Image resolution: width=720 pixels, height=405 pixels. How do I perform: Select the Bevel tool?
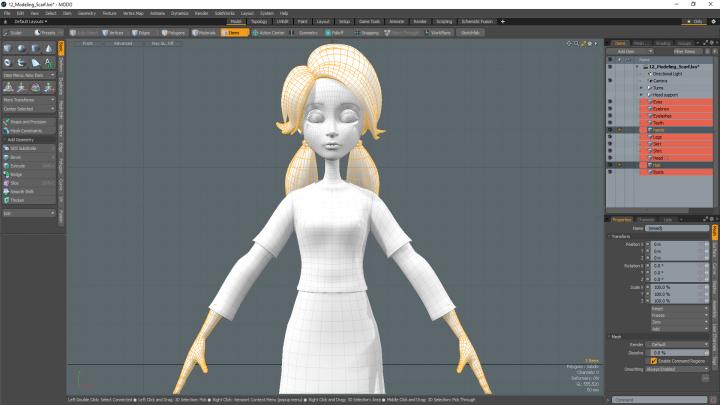click(x=16, y=157)
